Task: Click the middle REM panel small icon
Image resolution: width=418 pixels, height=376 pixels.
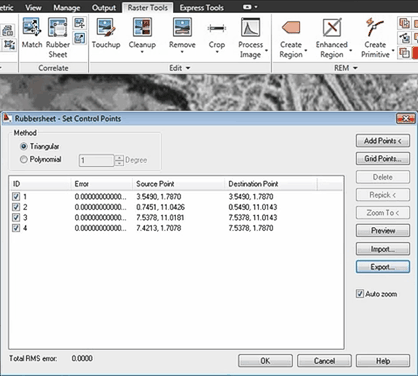Action: click(x=404, y=38)
